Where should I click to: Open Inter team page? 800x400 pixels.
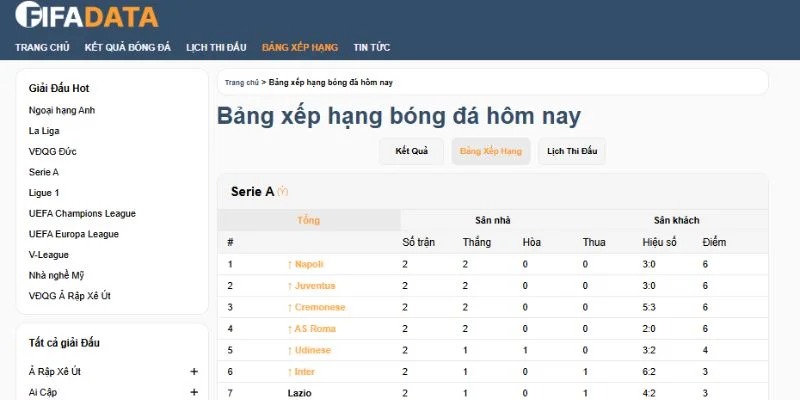pos(305,371)
